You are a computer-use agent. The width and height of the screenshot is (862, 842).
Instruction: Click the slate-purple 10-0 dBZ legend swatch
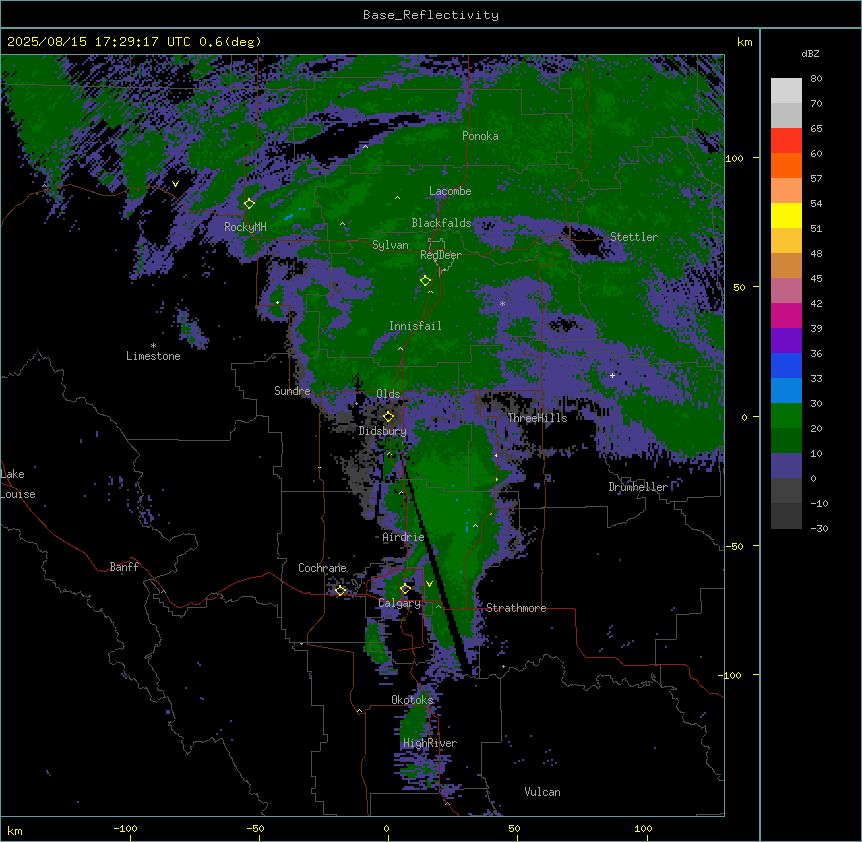(x=786, y=466)
